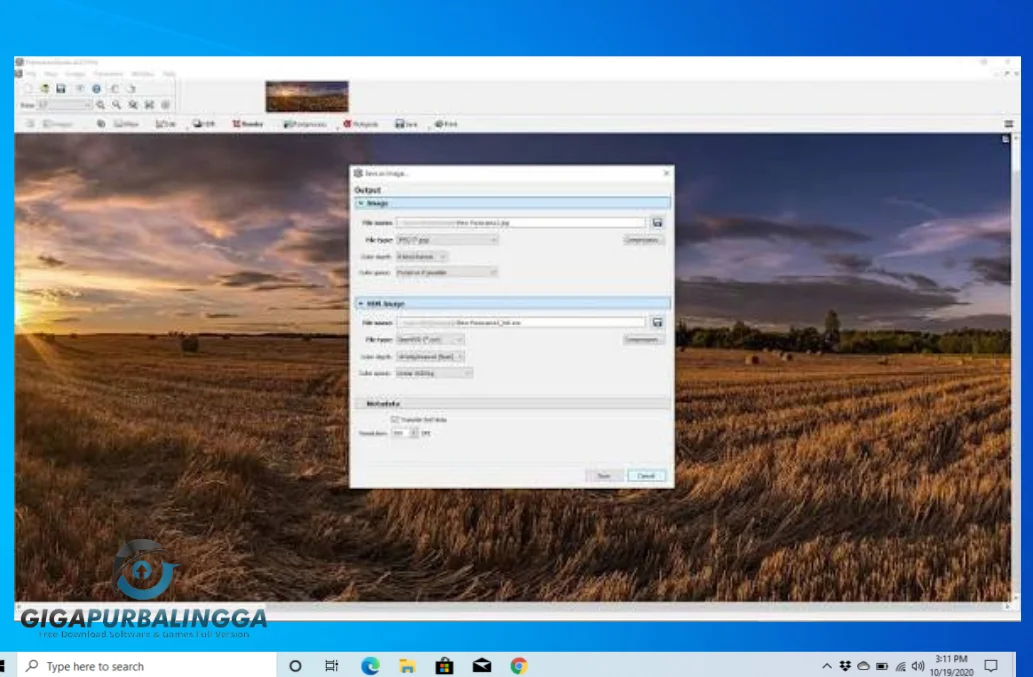The height and width of the screenshot is (677, 1033).
Task: Open the Help menu
Action: click(169, 74)
